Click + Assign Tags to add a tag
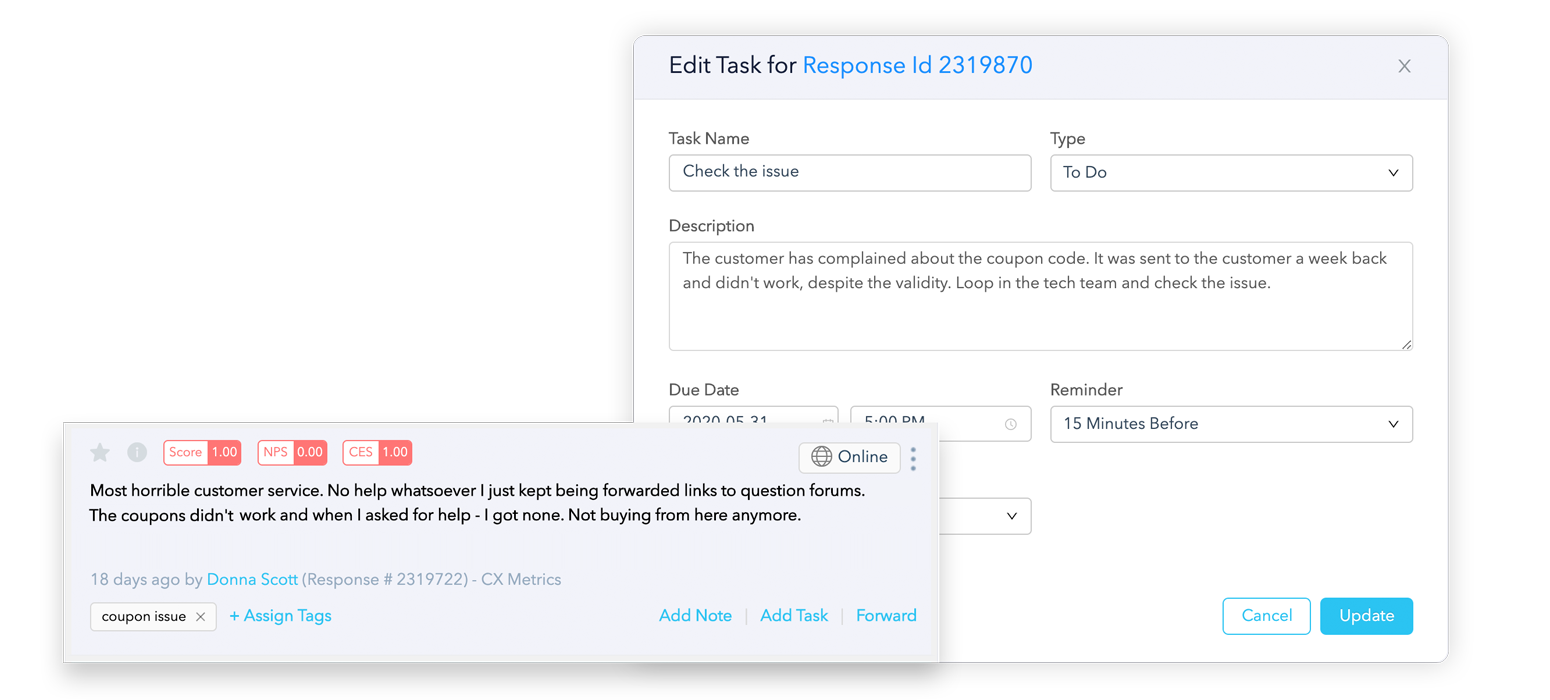This screenshot has width=1550, height=700. click(280, 615)
